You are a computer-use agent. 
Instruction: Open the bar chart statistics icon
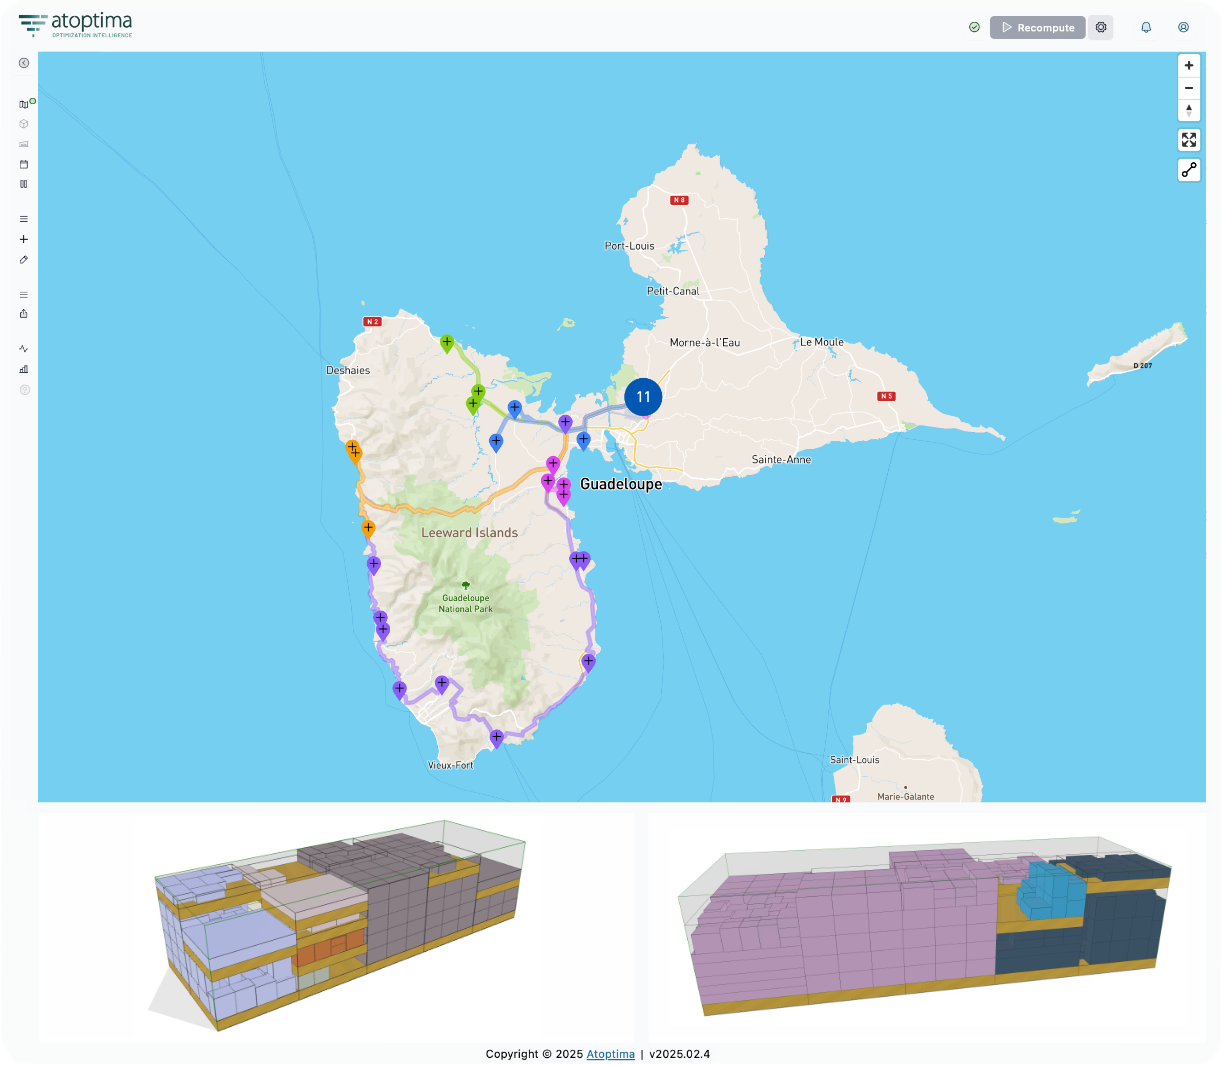pyautogui.click(x=24, y=369)
